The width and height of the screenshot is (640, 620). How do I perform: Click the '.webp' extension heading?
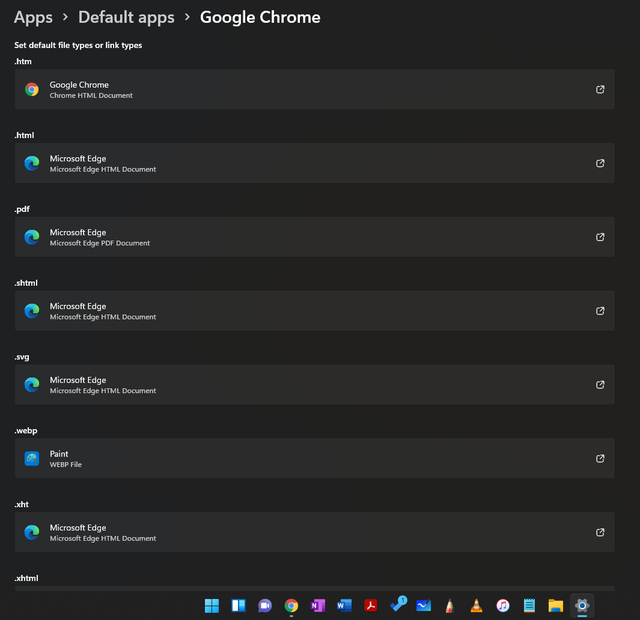[x=26, y=431]
